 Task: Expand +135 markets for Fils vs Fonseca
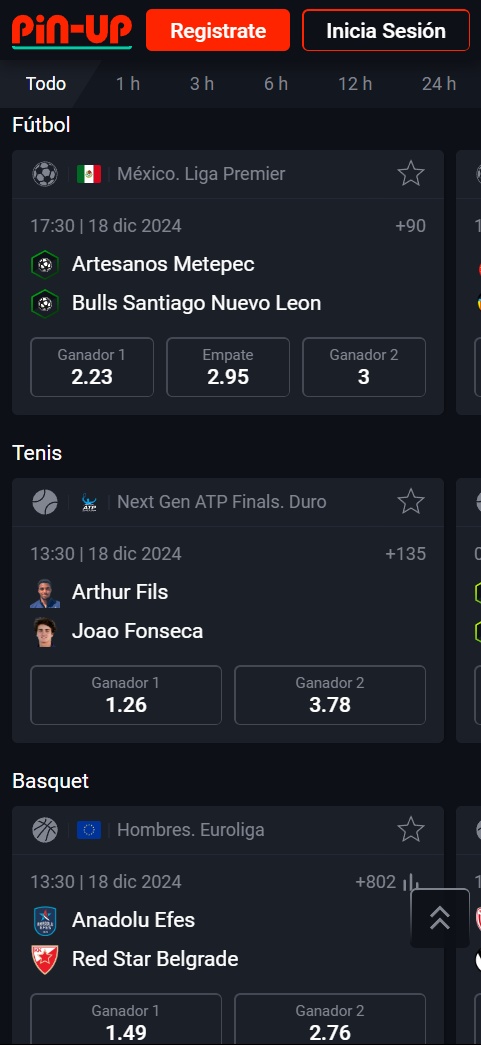(x=406, y=554)
